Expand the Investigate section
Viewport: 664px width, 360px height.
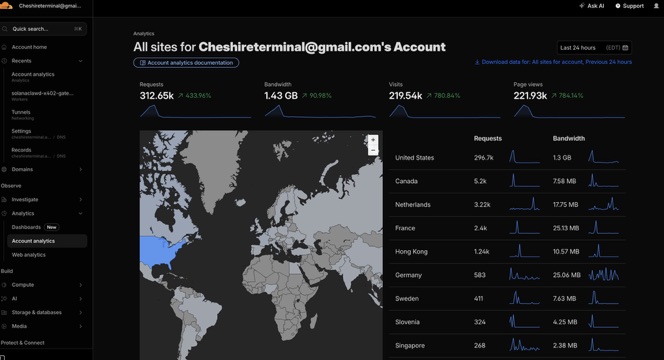(x=80, y=199)
